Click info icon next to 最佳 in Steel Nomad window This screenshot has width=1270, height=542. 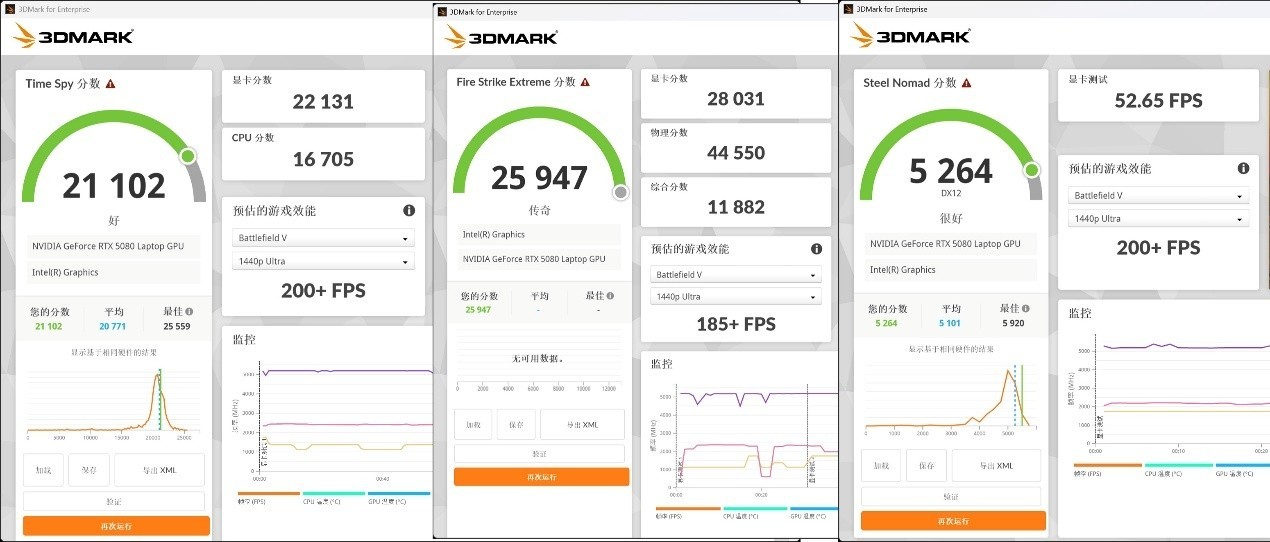(1025, 309)
